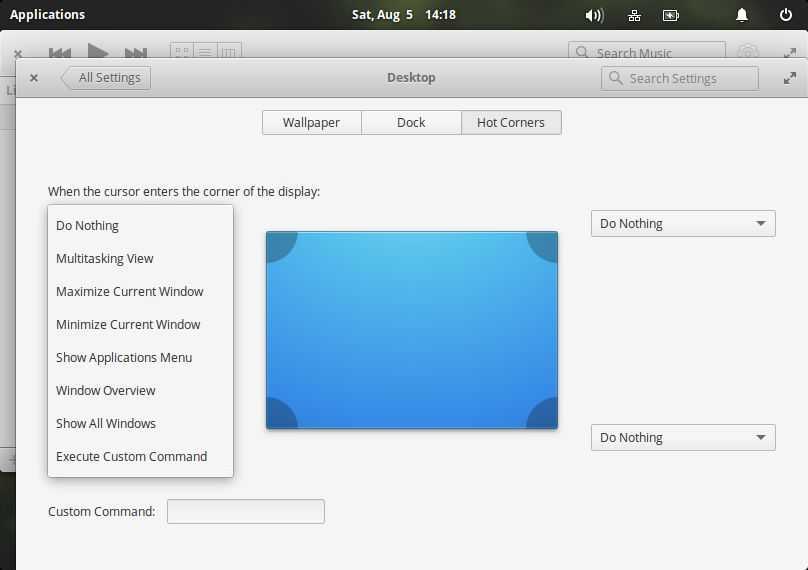
Task: Expand the bottom-right corner Do Nothing dropdown
Action: point(683,438)
